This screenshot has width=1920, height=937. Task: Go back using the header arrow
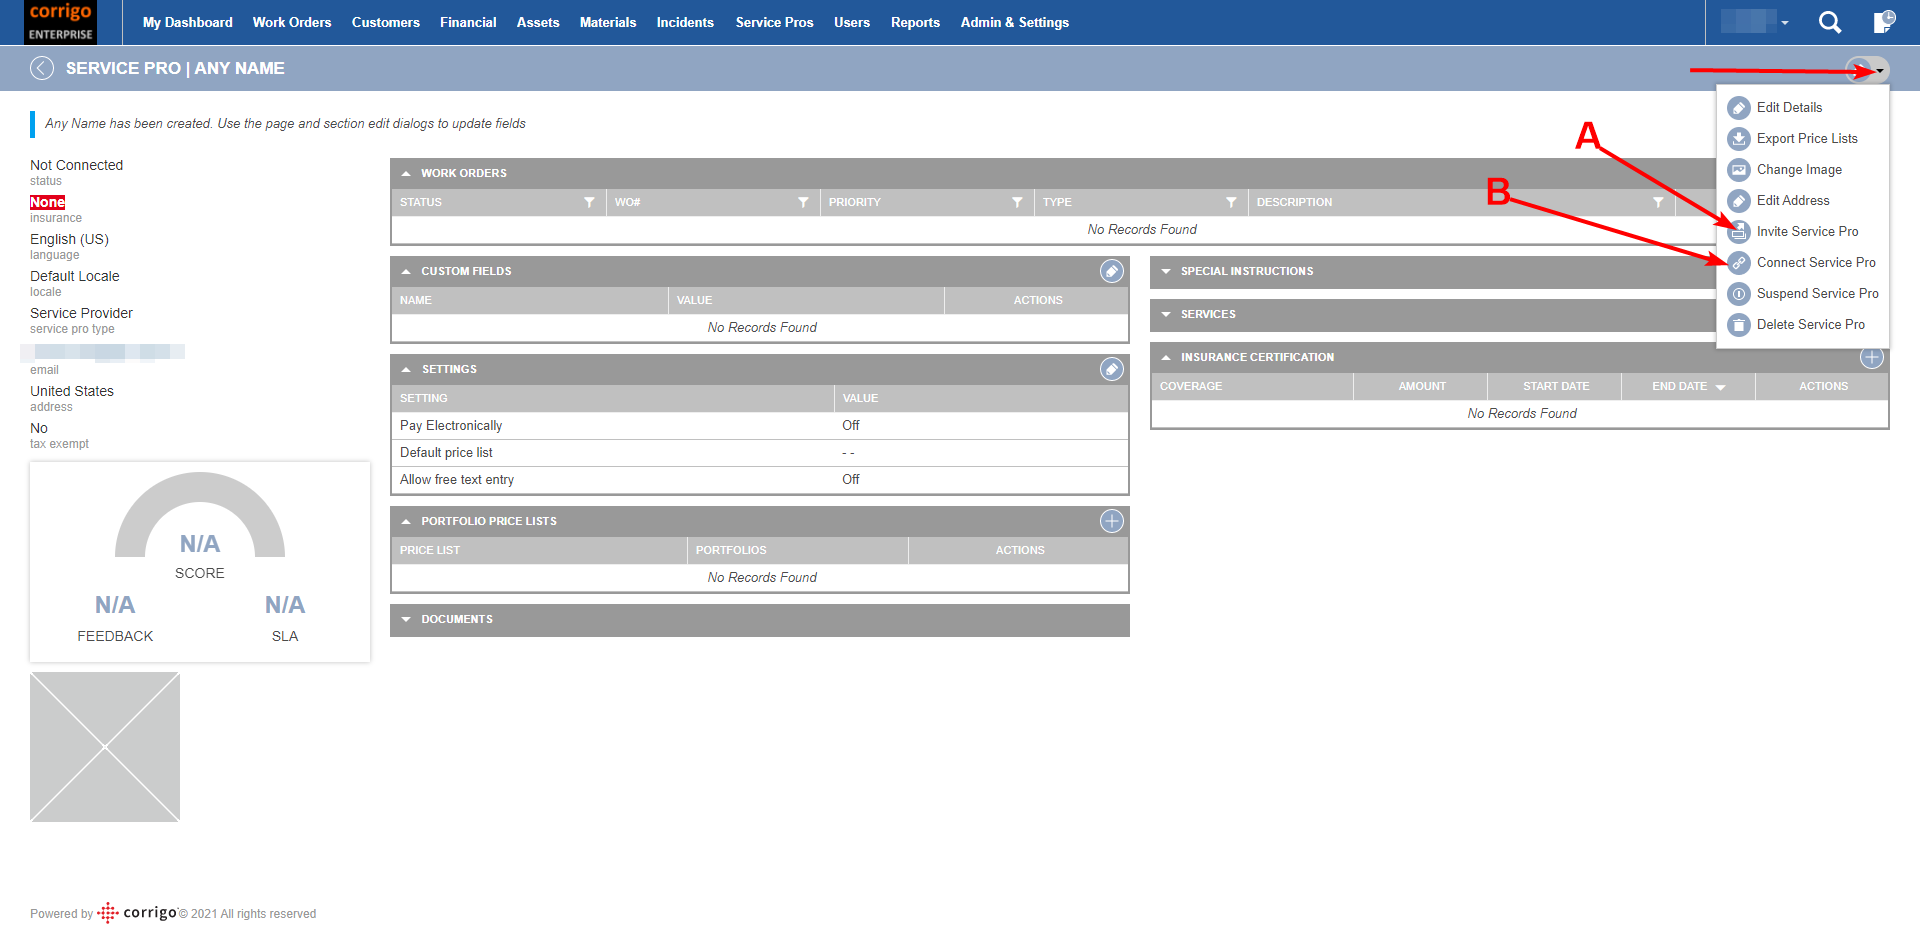(41, 68)
